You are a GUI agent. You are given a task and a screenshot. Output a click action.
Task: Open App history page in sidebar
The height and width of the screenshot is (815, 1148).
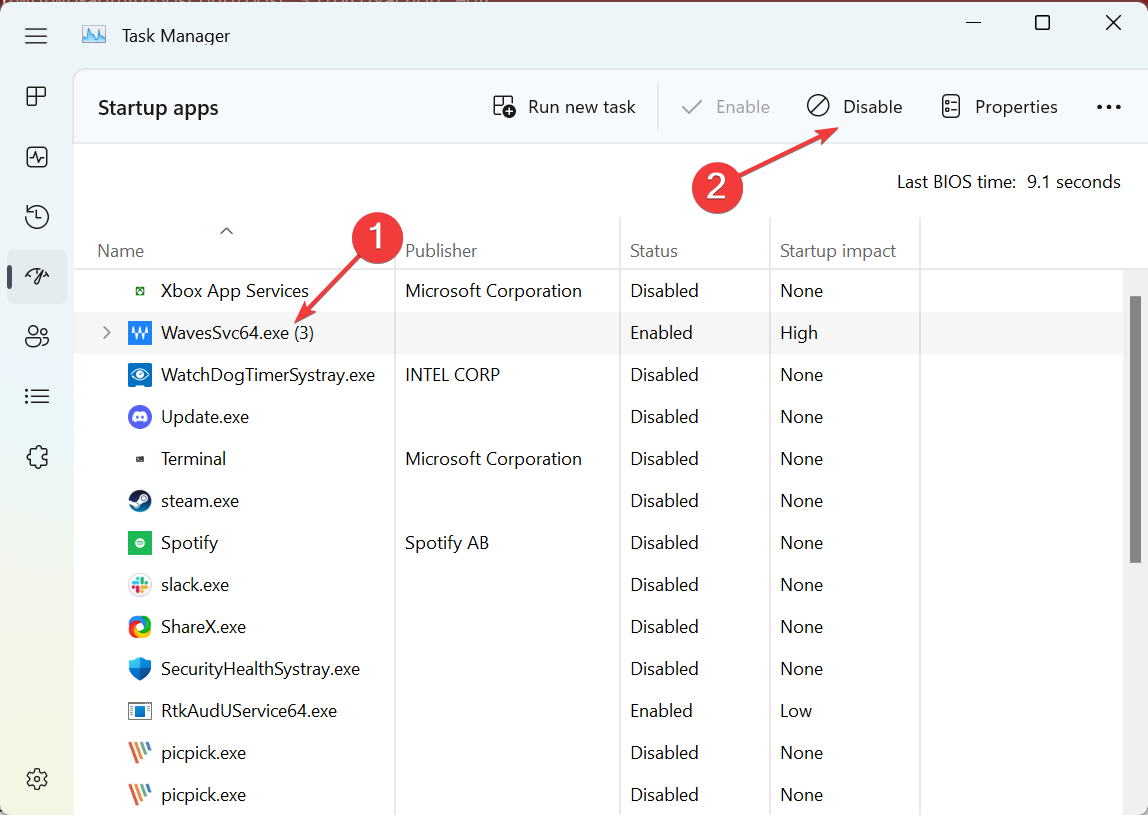pos(37,217)
